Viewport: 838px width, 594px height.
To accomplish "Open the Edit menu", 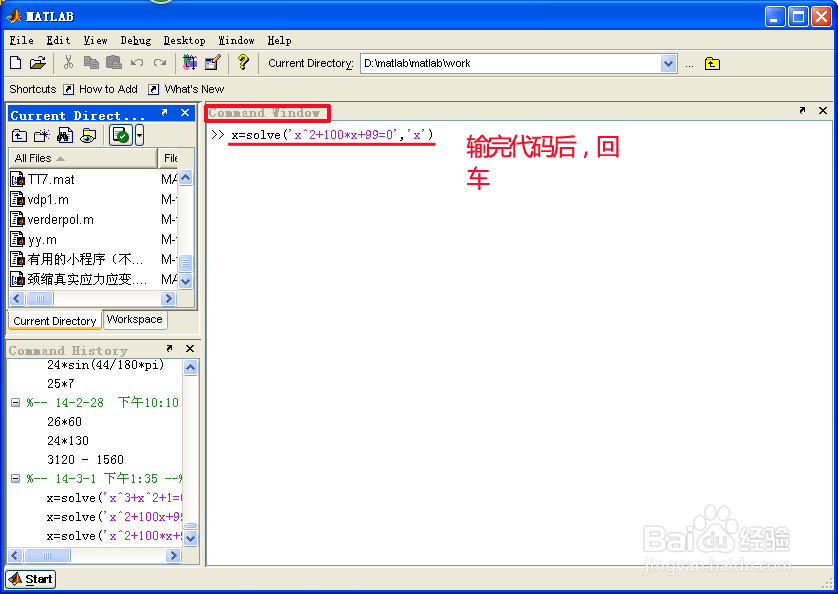I will point(58,41).
